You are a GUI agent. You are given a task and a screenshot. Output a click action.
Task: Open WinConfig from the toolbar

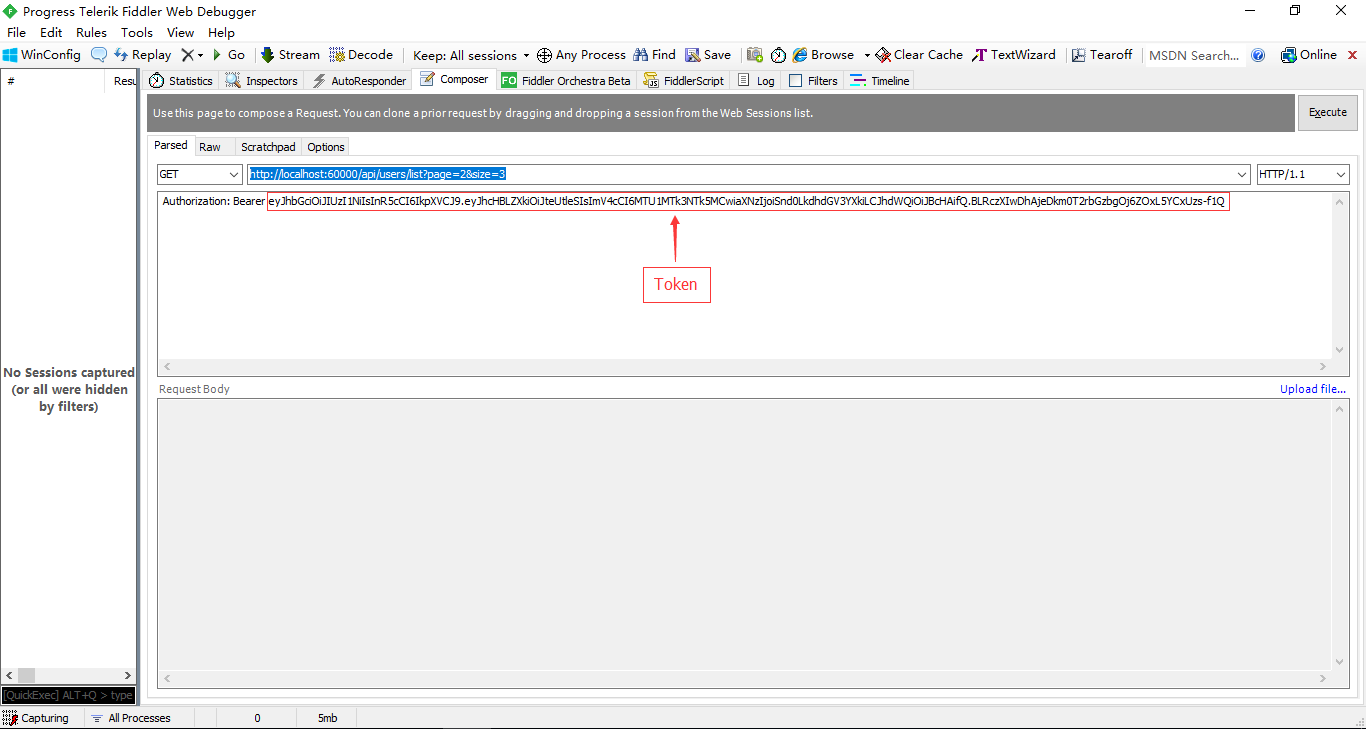point(42,55)
